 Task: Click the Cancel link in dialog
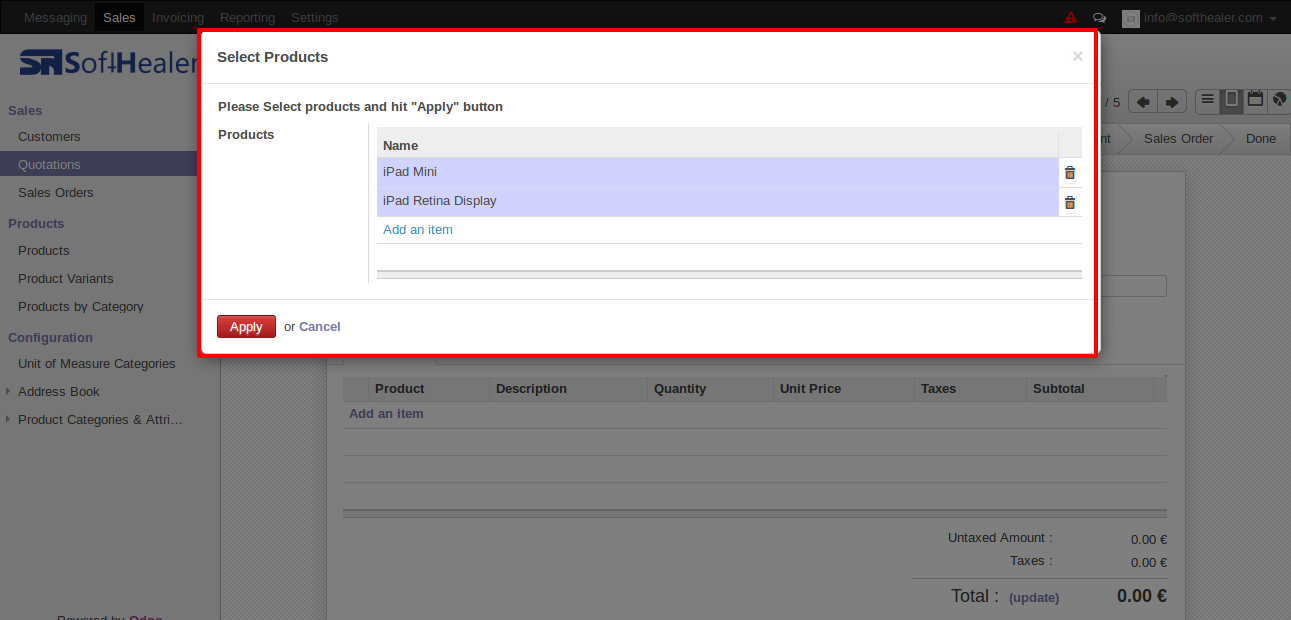[x=320, y=327]
